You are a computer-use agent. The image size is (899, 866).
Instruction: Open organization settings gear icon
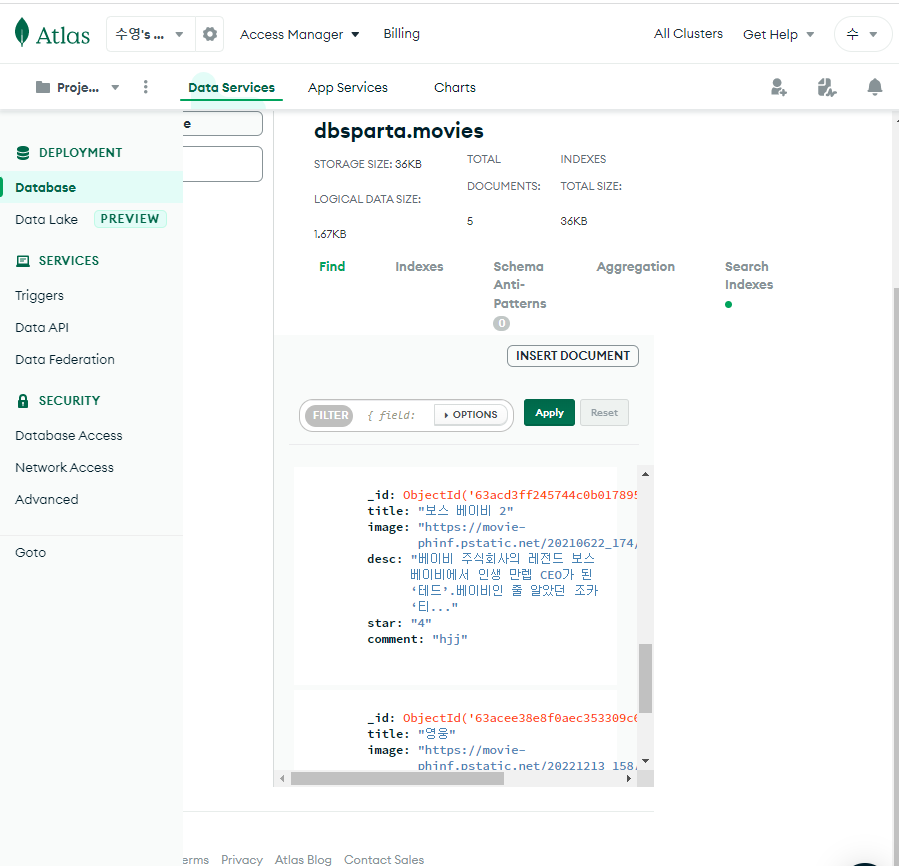coord(210,34)
